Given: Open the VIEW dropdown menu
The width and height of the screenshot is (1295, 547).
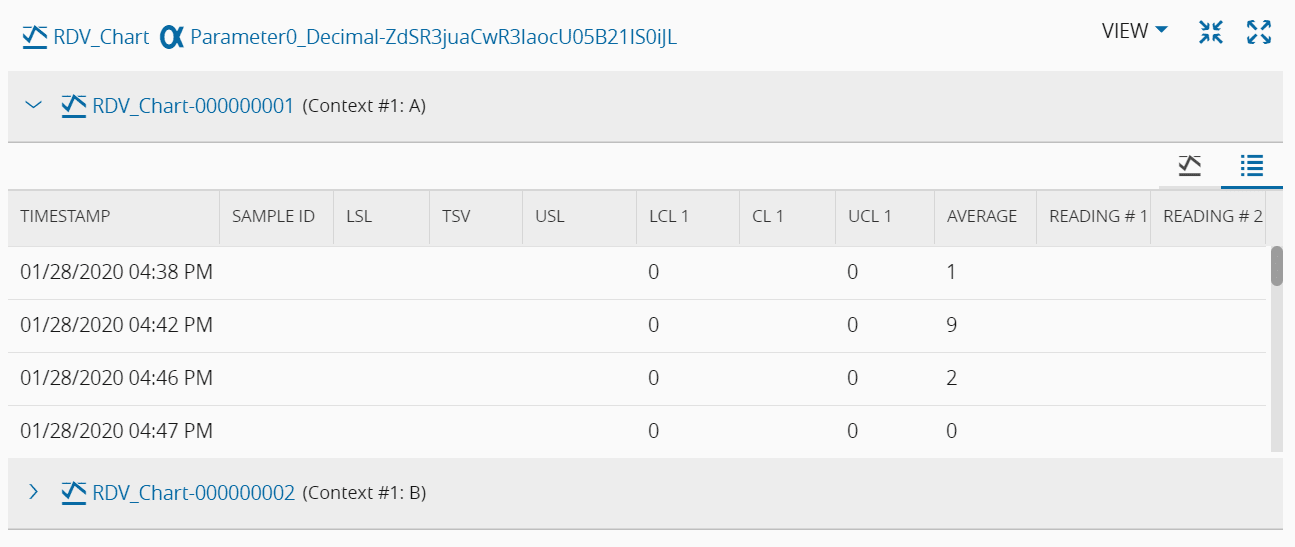Looking at the screenshot, I should [x=1134, y=31].
